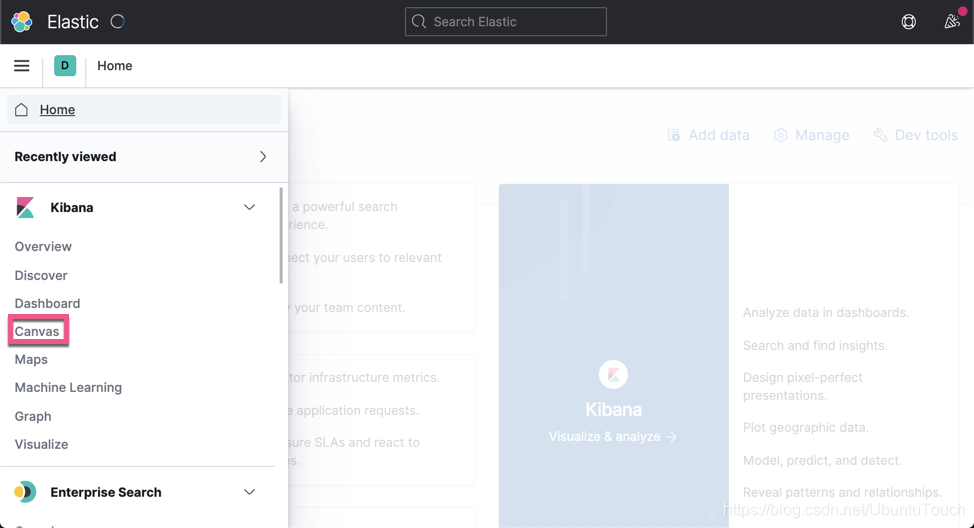Click Visualize & analyze link on Kibana card
Screen dimensions: 974x528
[x=612, y=437]
